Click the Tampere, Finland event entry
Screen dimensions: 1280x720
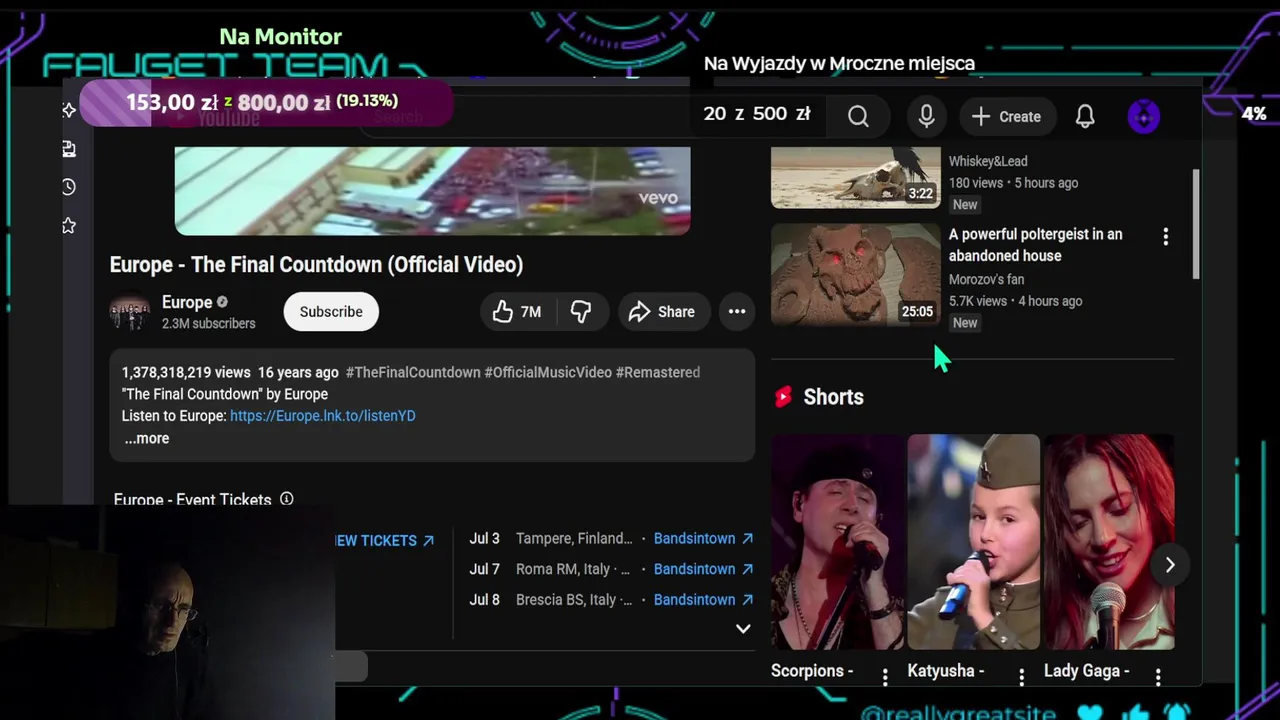click(574, 538)
